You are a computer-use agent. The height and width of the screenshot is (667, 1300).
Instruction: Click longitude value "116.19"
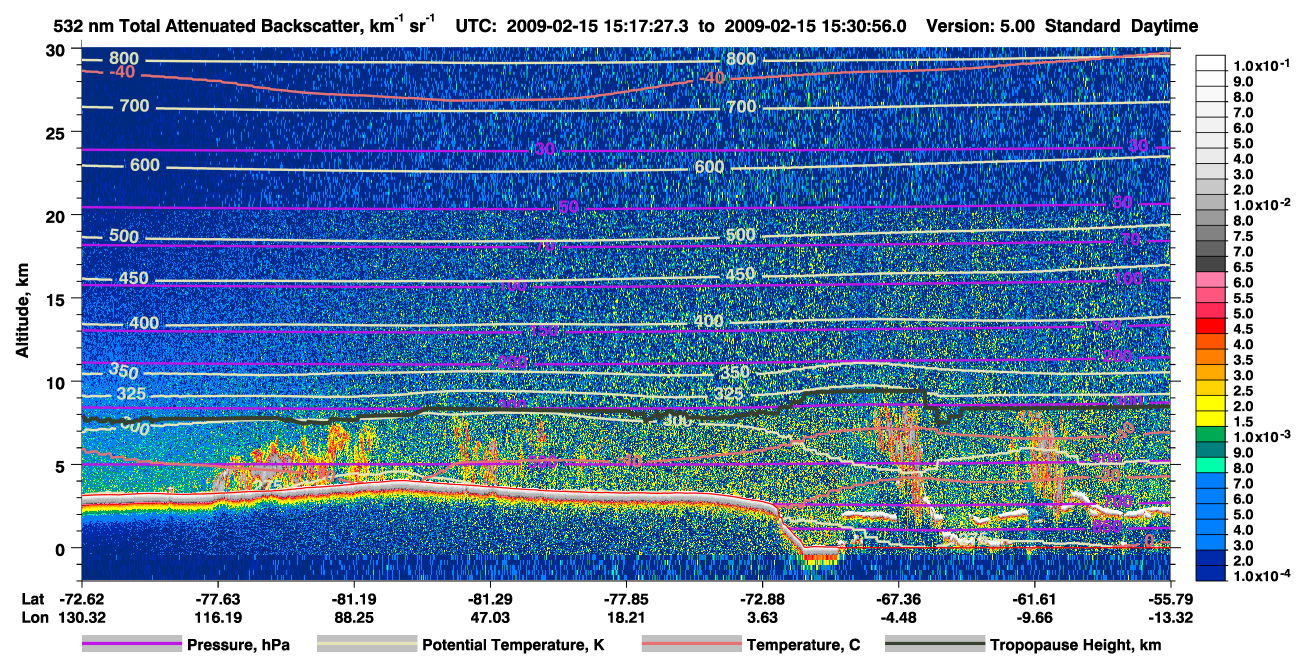click(x=218, y=617)
